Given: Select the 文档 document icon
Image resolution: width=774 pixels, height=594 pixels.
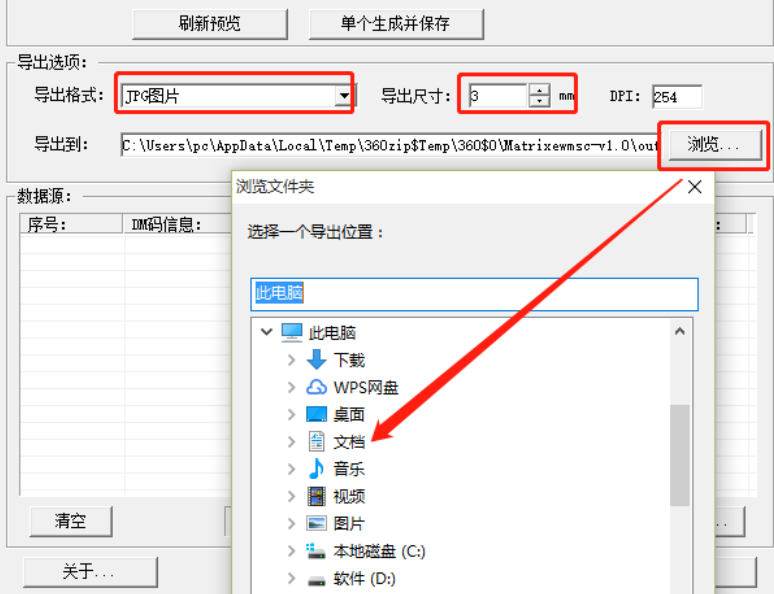Looking at the screenshot, I should (316, 441).
